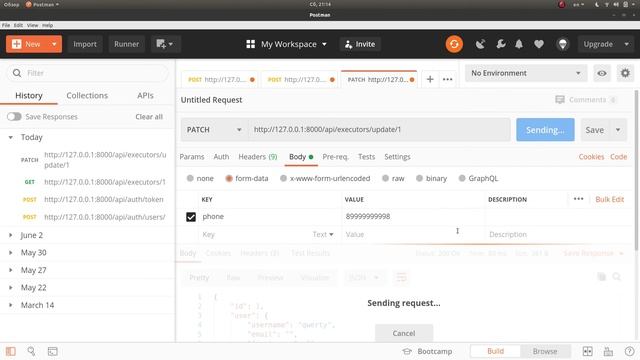Open Find and Replace magnifier icon
The height and width of the screenshot is (360, 640).
[x=31, y=351]
